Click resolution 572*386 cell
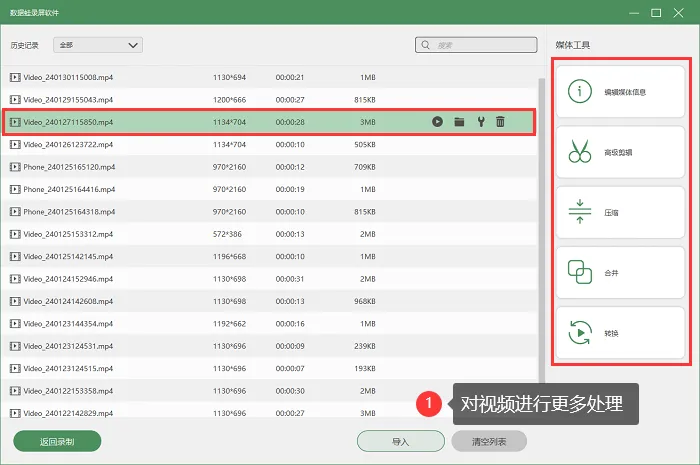700x465 pixels. (x=227, y=234)
